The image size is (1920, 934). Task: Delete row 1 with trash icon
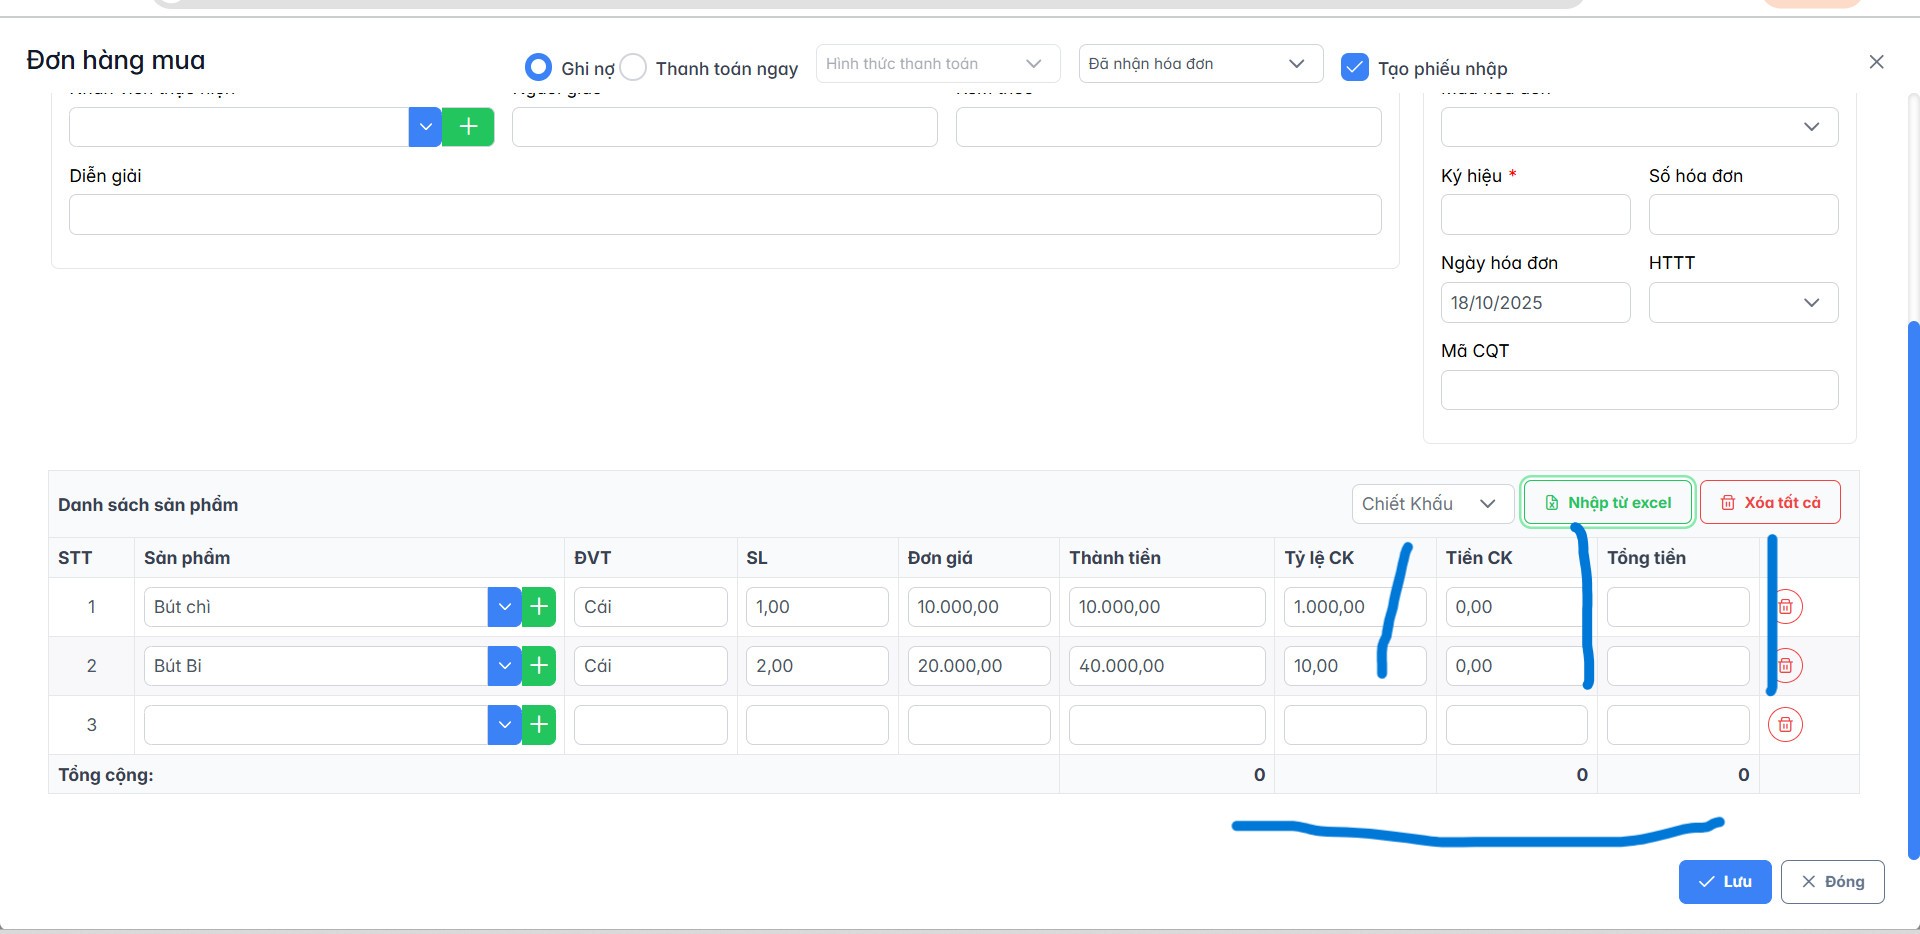(1785, 607)
